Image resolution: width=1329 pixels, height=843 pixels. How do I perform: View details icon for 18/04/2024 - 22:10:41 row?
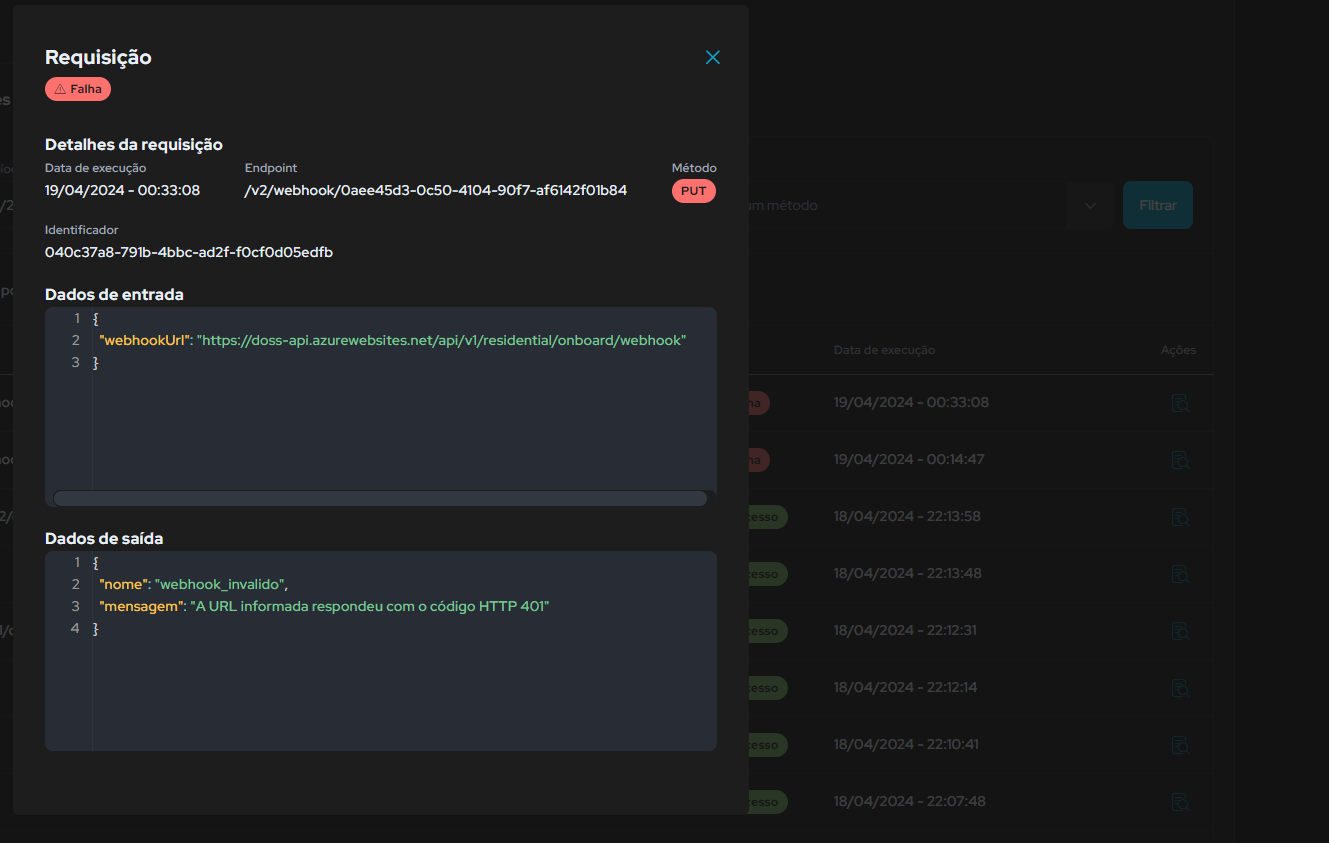click(x=1180, y=745)
